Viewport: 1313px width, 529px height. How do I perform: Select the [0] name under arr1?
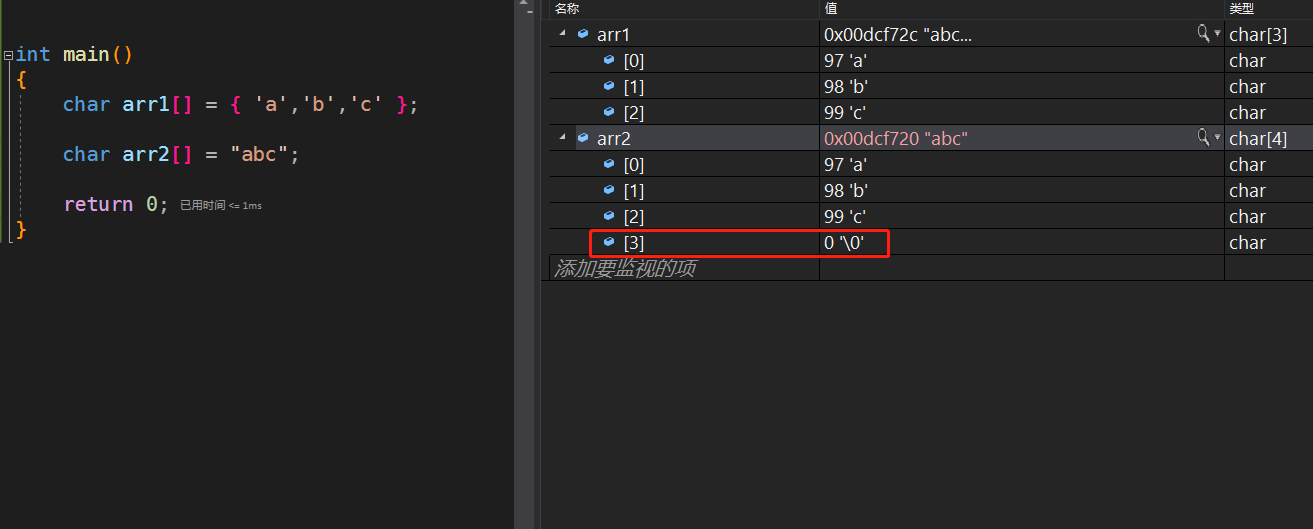pos(634,60)
